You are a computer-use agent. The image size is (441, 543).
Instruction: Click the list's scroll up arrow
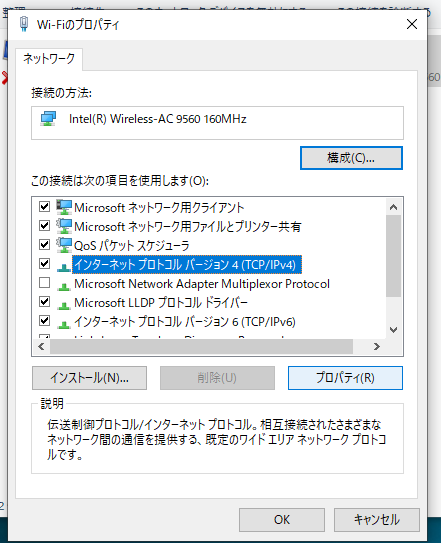pos(393,207)
